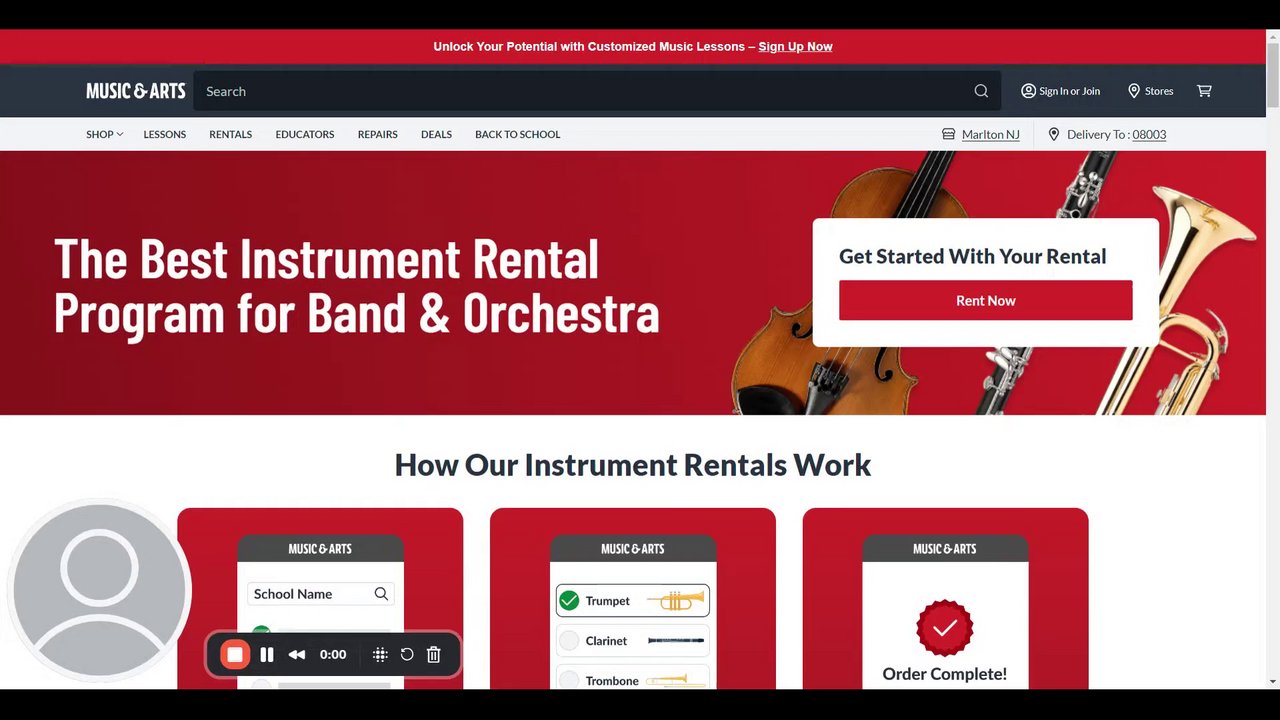1280x720 pixels.
Task: Select the Clarinet radio circle
Action: click(x=569, y=641)
